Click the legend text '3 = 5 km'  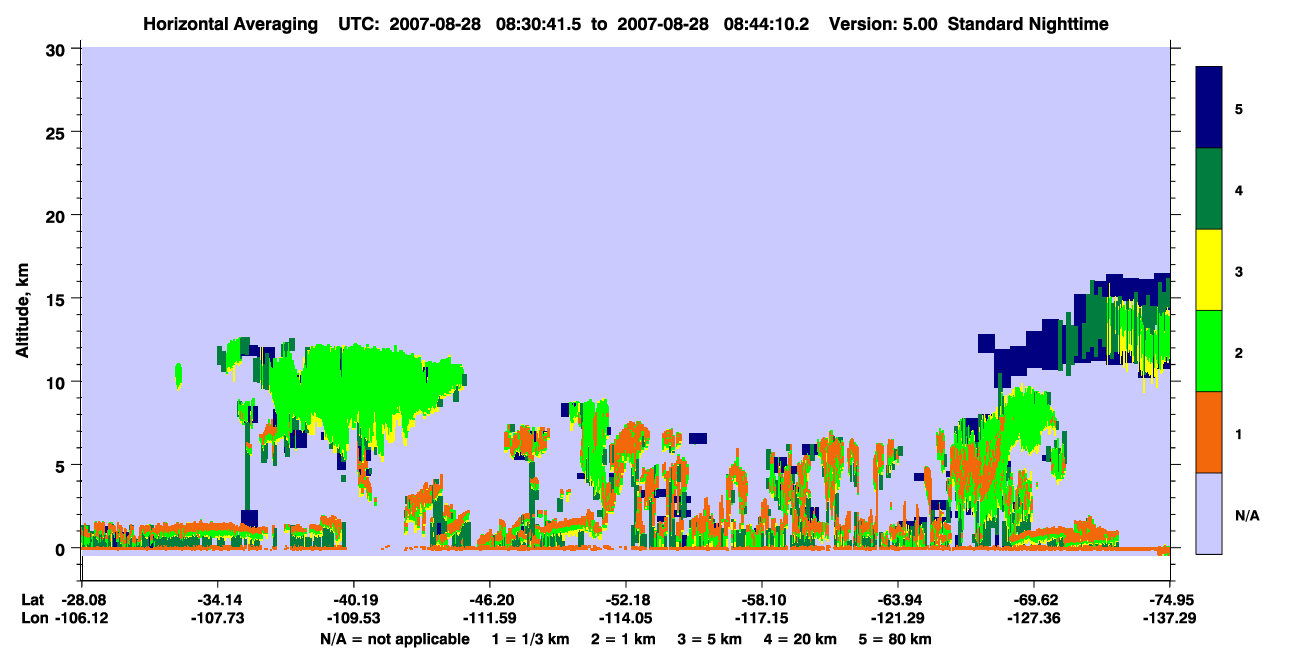[x=712, y=639]
